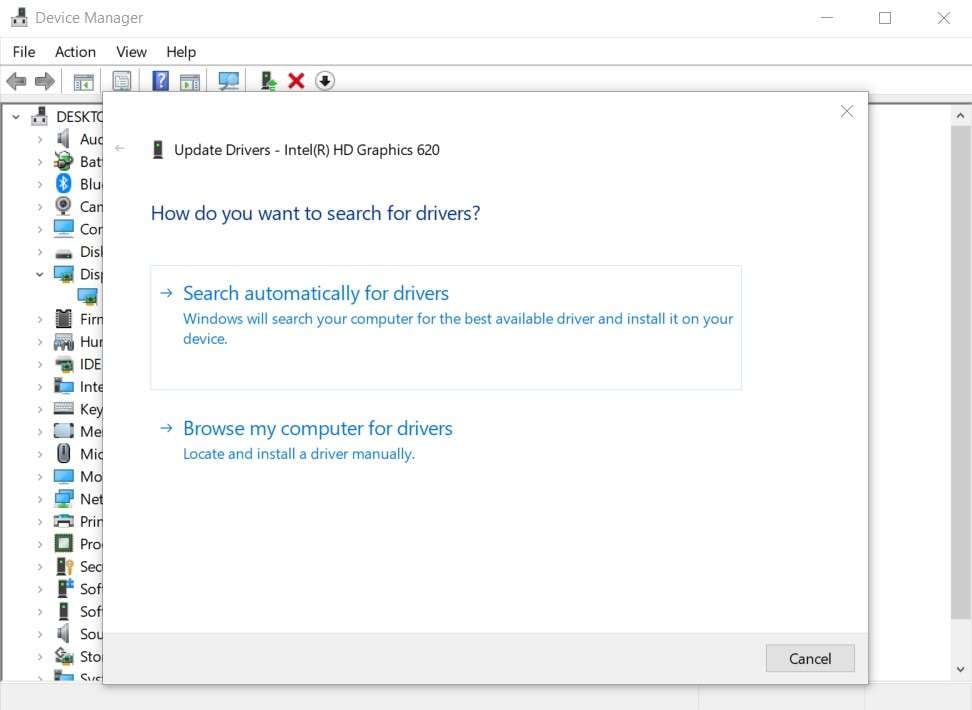
Task: Expand the Network adapters chevron
Action: [40, 499]
